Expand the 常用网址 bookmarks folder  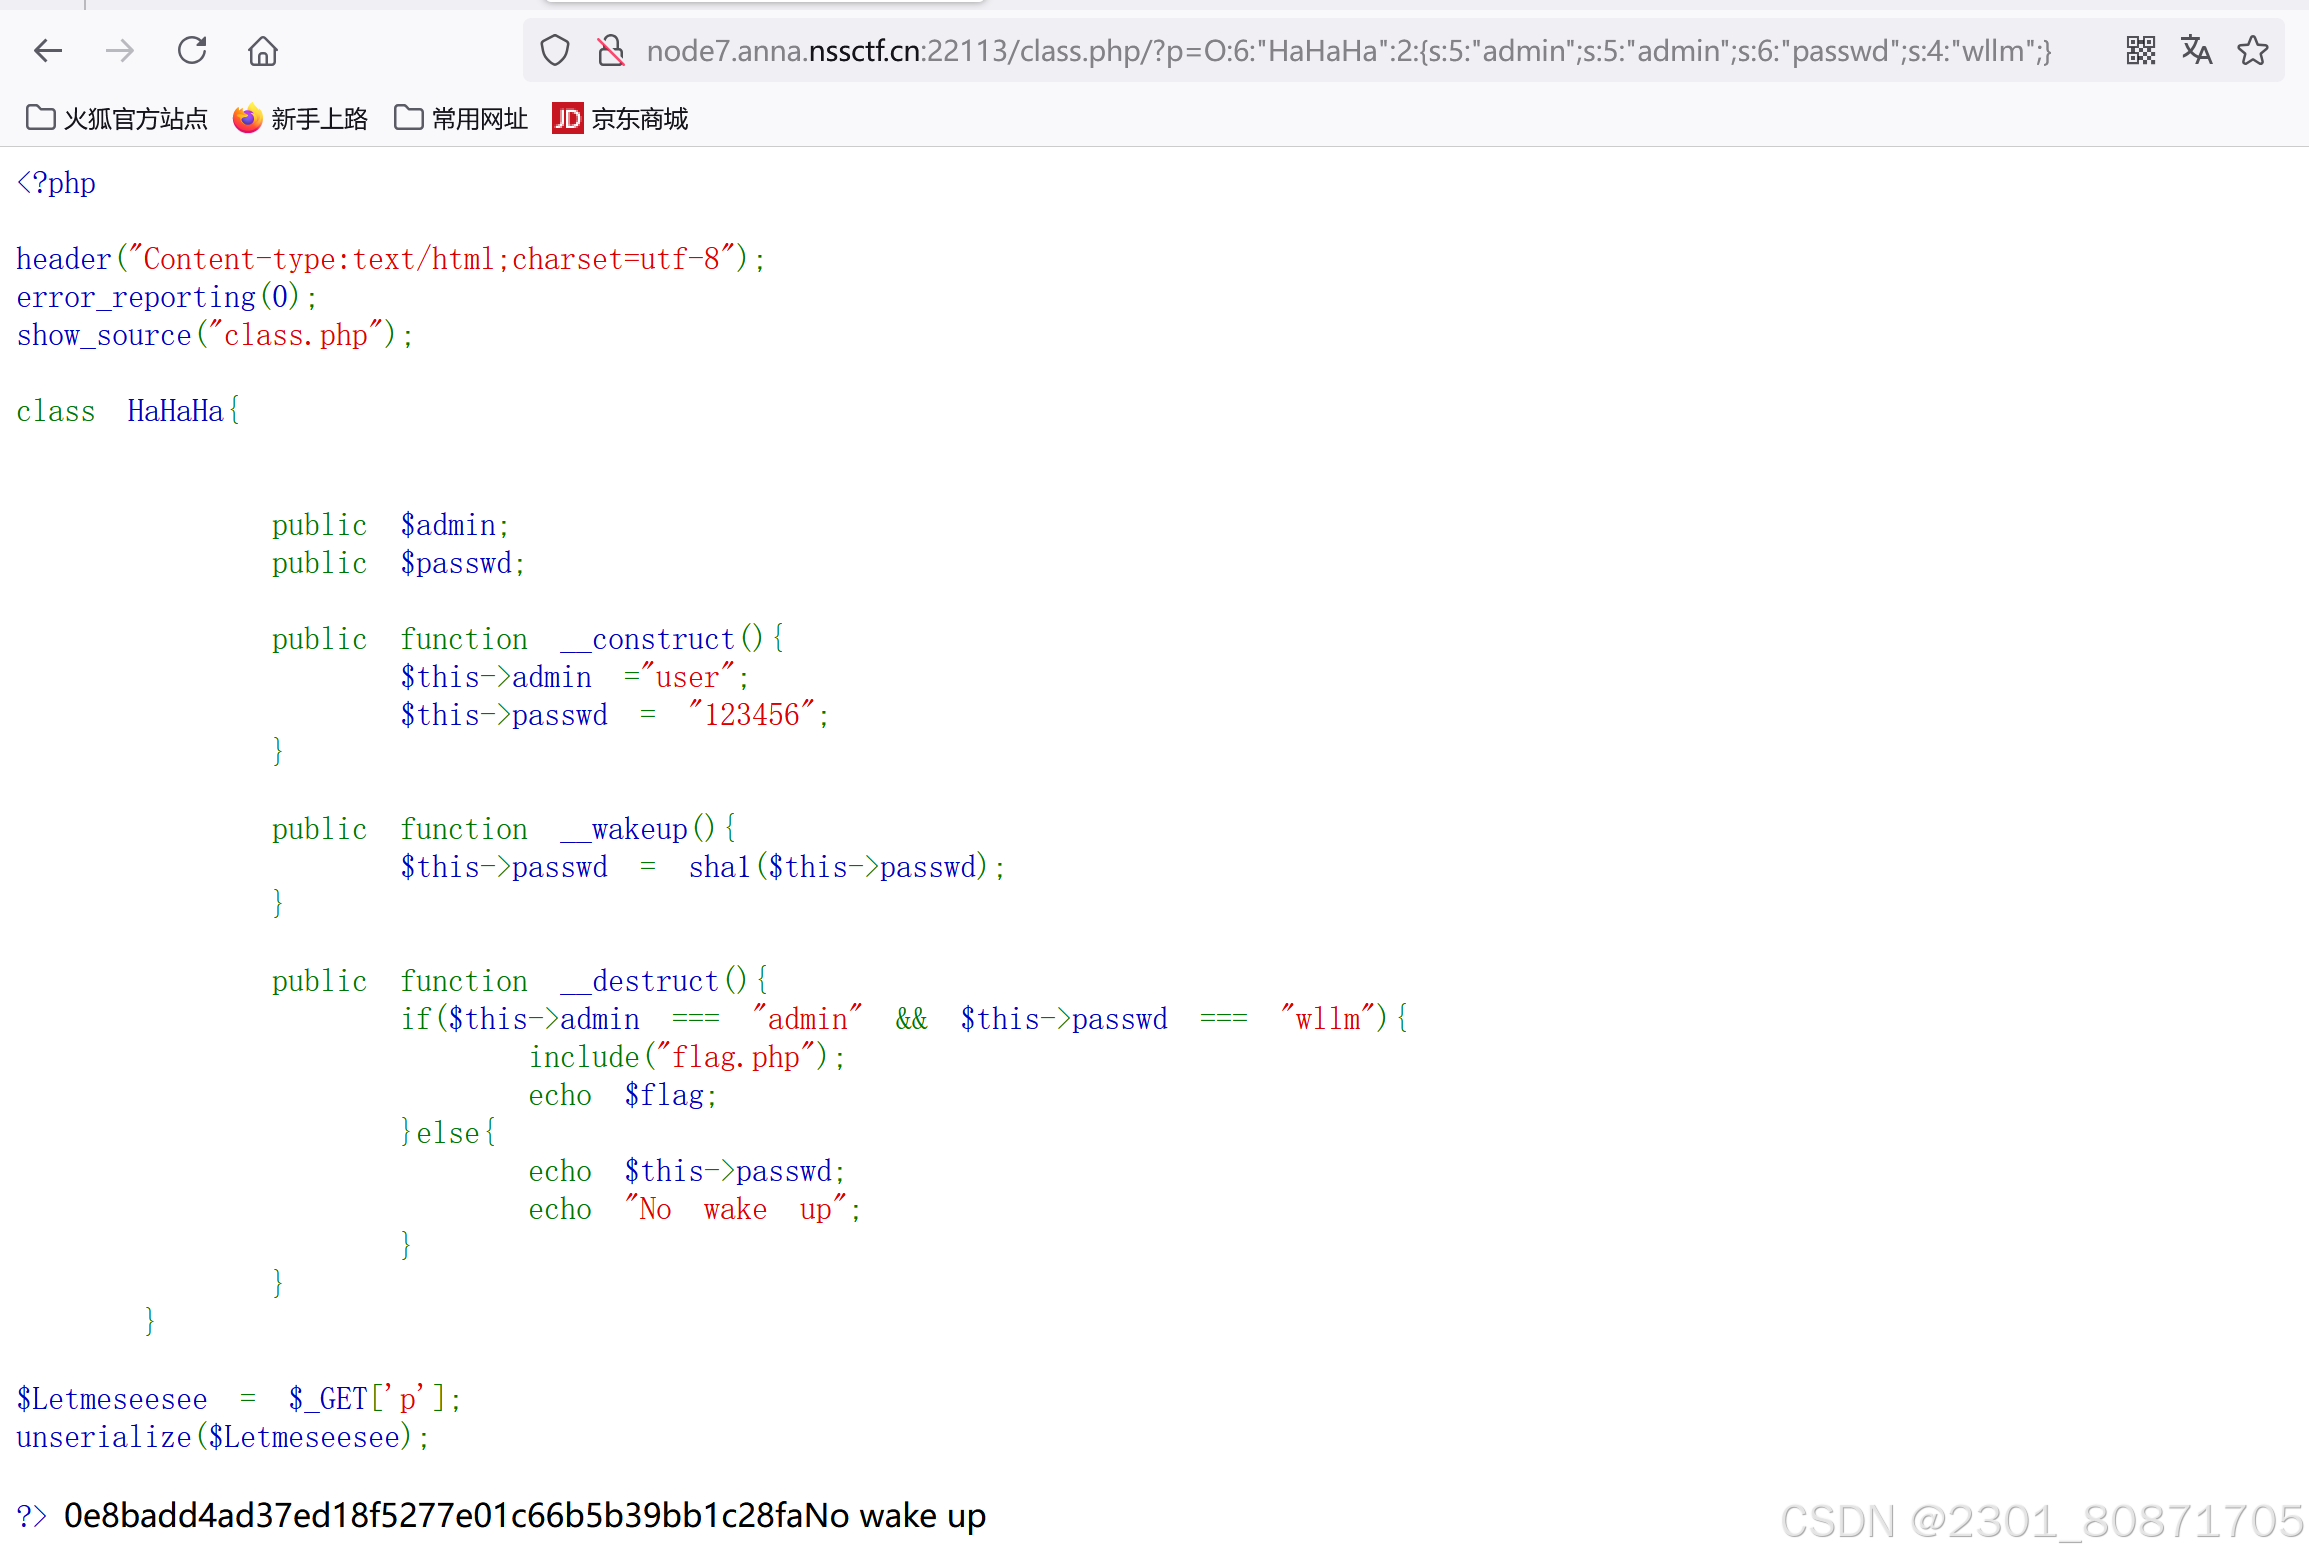click(x=461, y=119)
